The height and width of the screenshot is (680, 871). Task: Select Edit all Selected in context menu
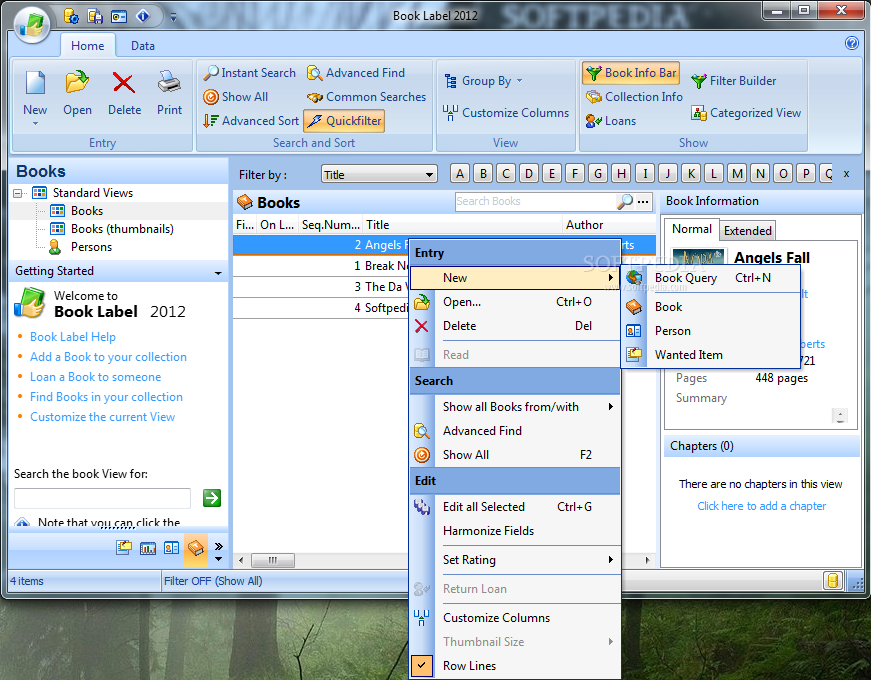pyautogui.click(x=514, y=507)
